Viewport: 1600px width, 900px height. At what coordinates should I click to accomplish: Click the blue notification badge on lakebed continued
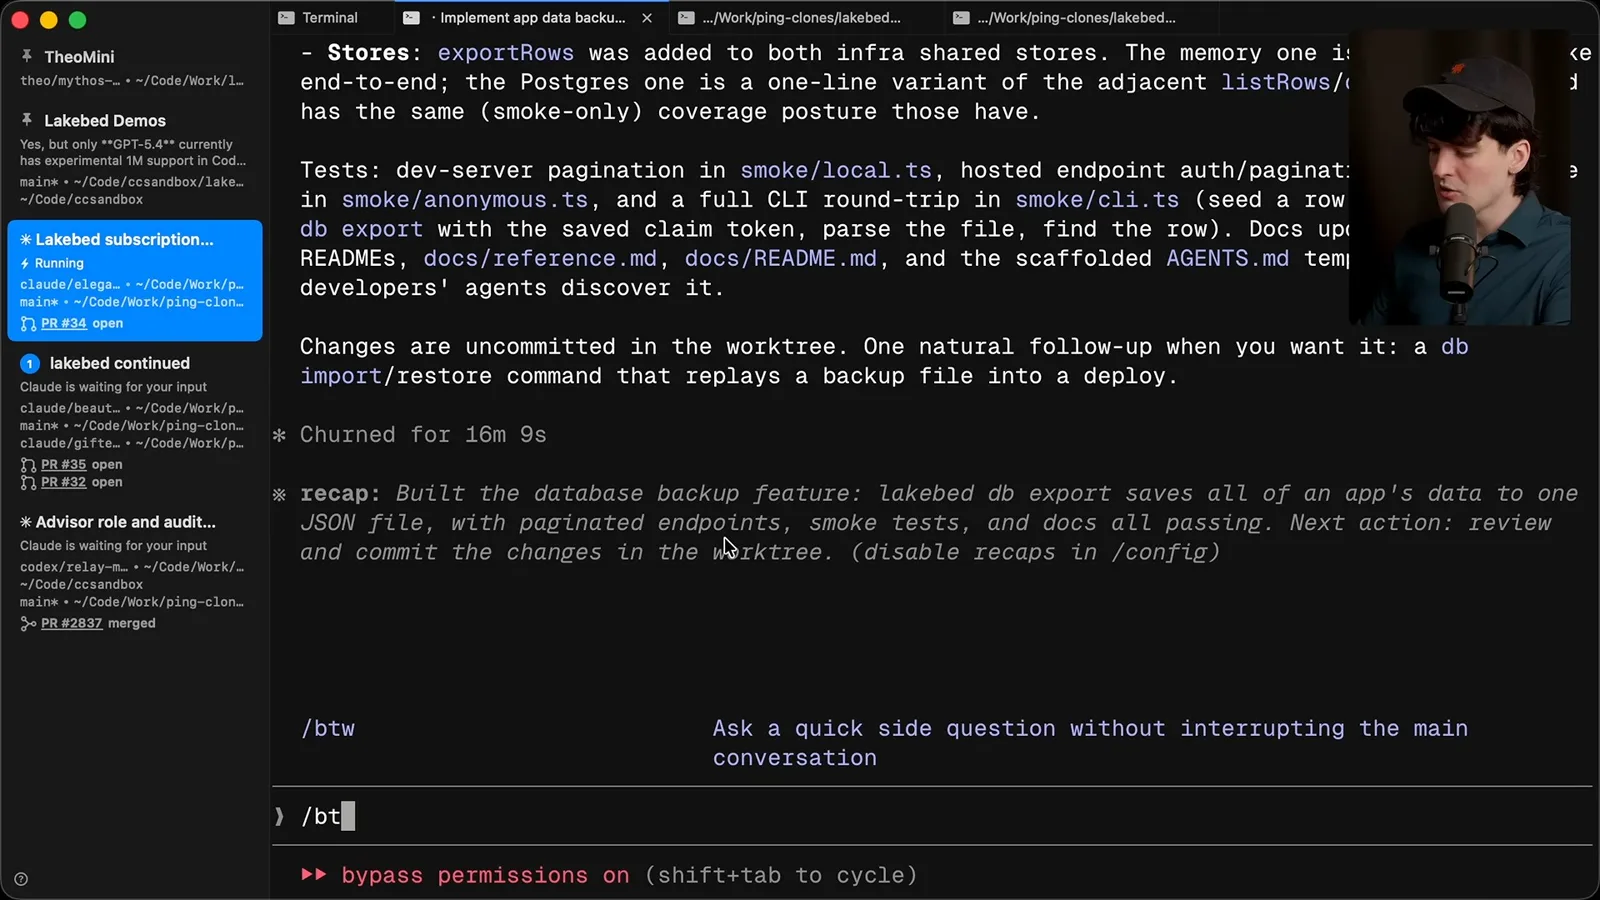30,363
